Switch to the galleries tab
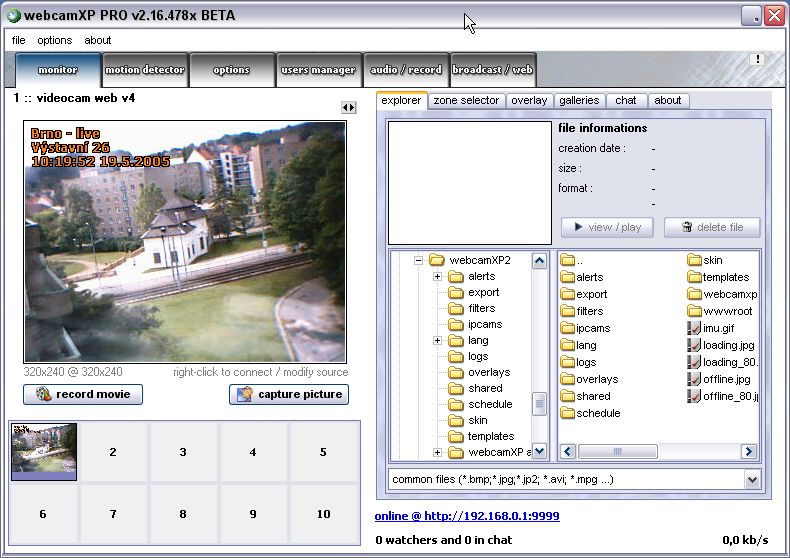This screenshot has height=558, width=790. [579, 101]
